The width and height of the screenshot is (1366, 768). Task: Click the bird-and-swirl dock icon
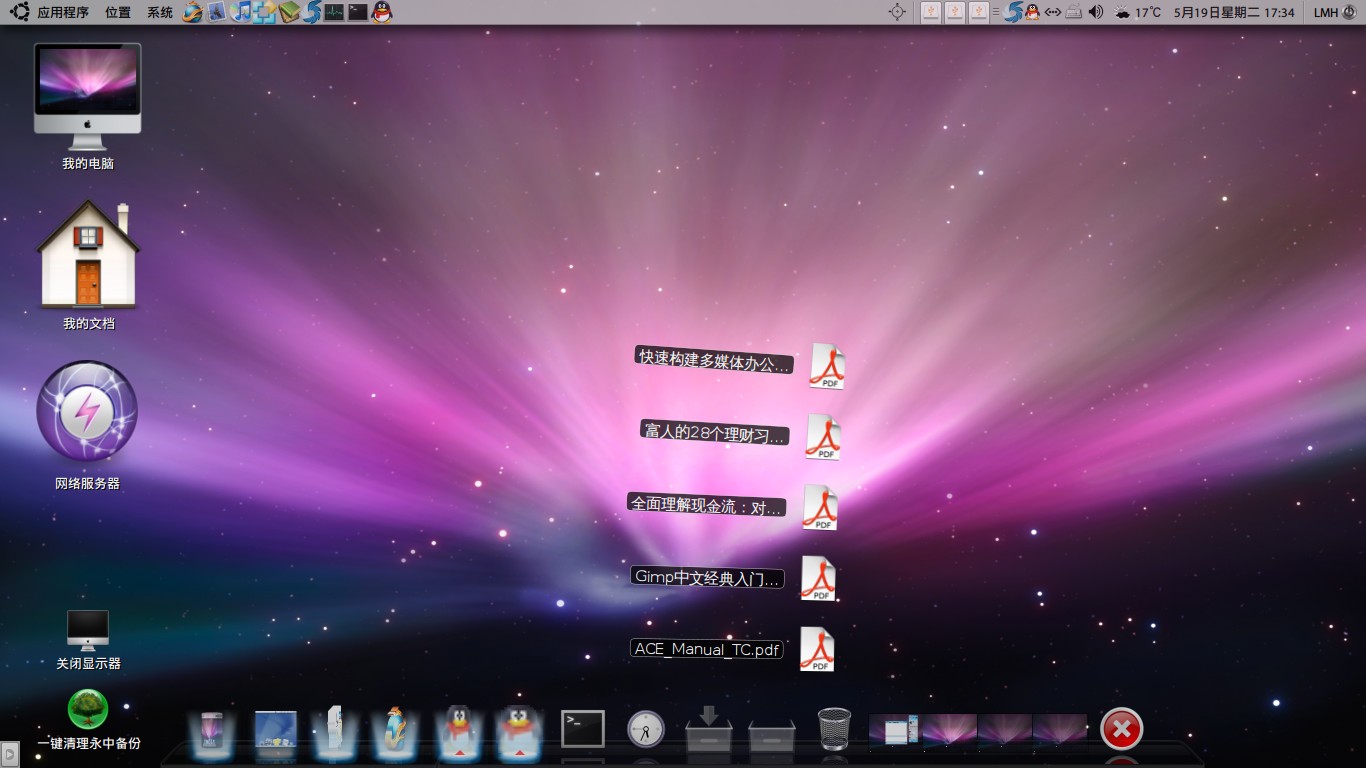click(x=395, y=732)
